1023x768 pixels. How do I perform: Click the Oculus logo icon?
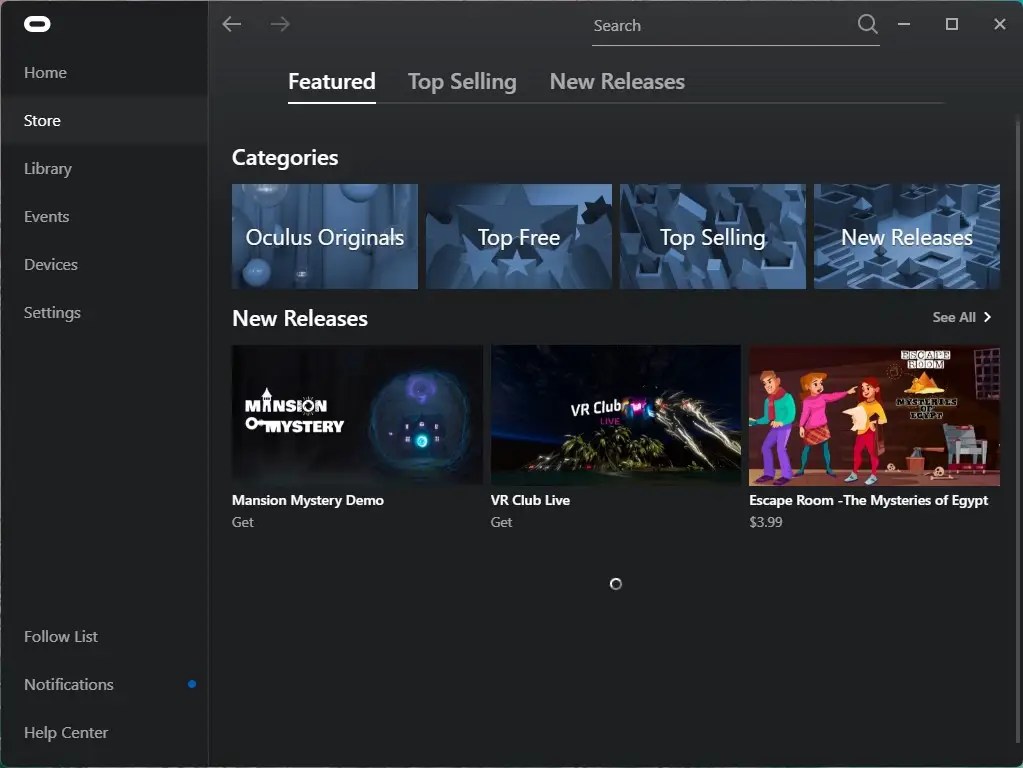click(x=37, y=23)
